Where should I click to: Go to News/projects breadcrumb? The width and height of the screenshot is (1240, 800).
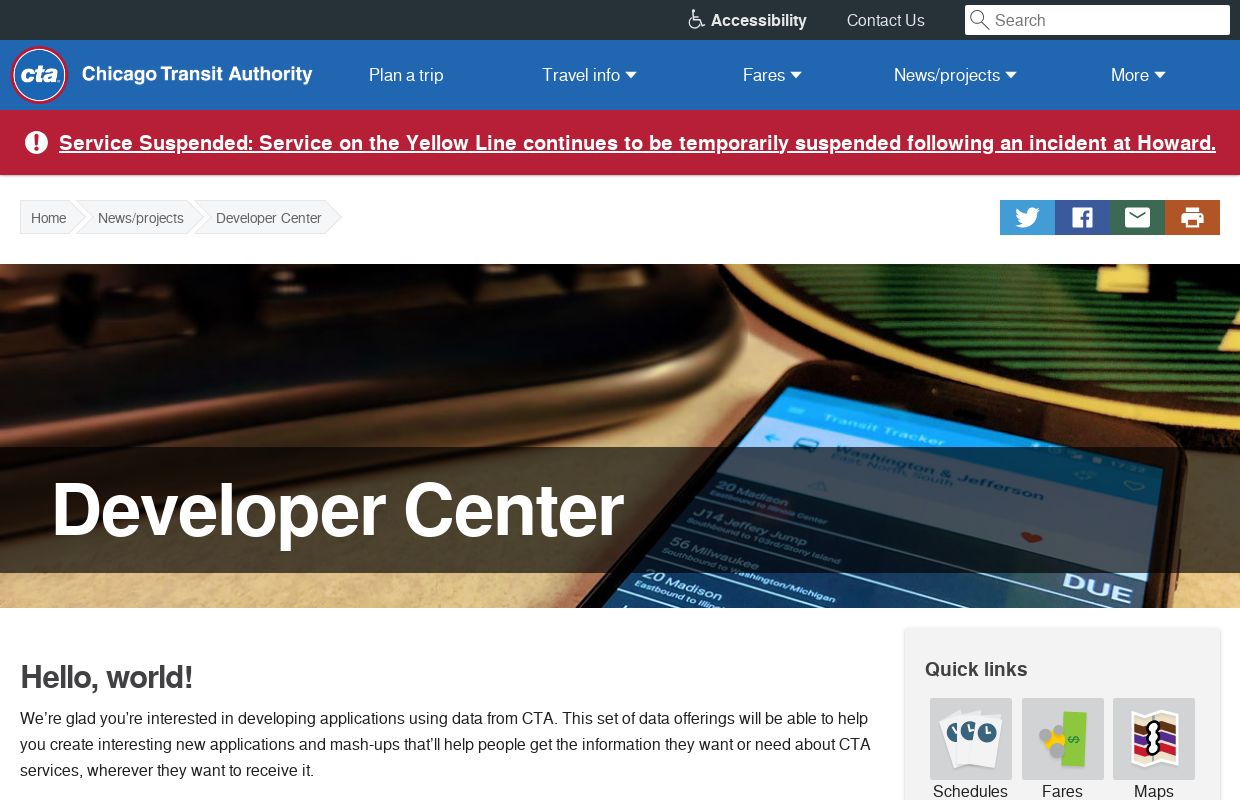(141, 218)
